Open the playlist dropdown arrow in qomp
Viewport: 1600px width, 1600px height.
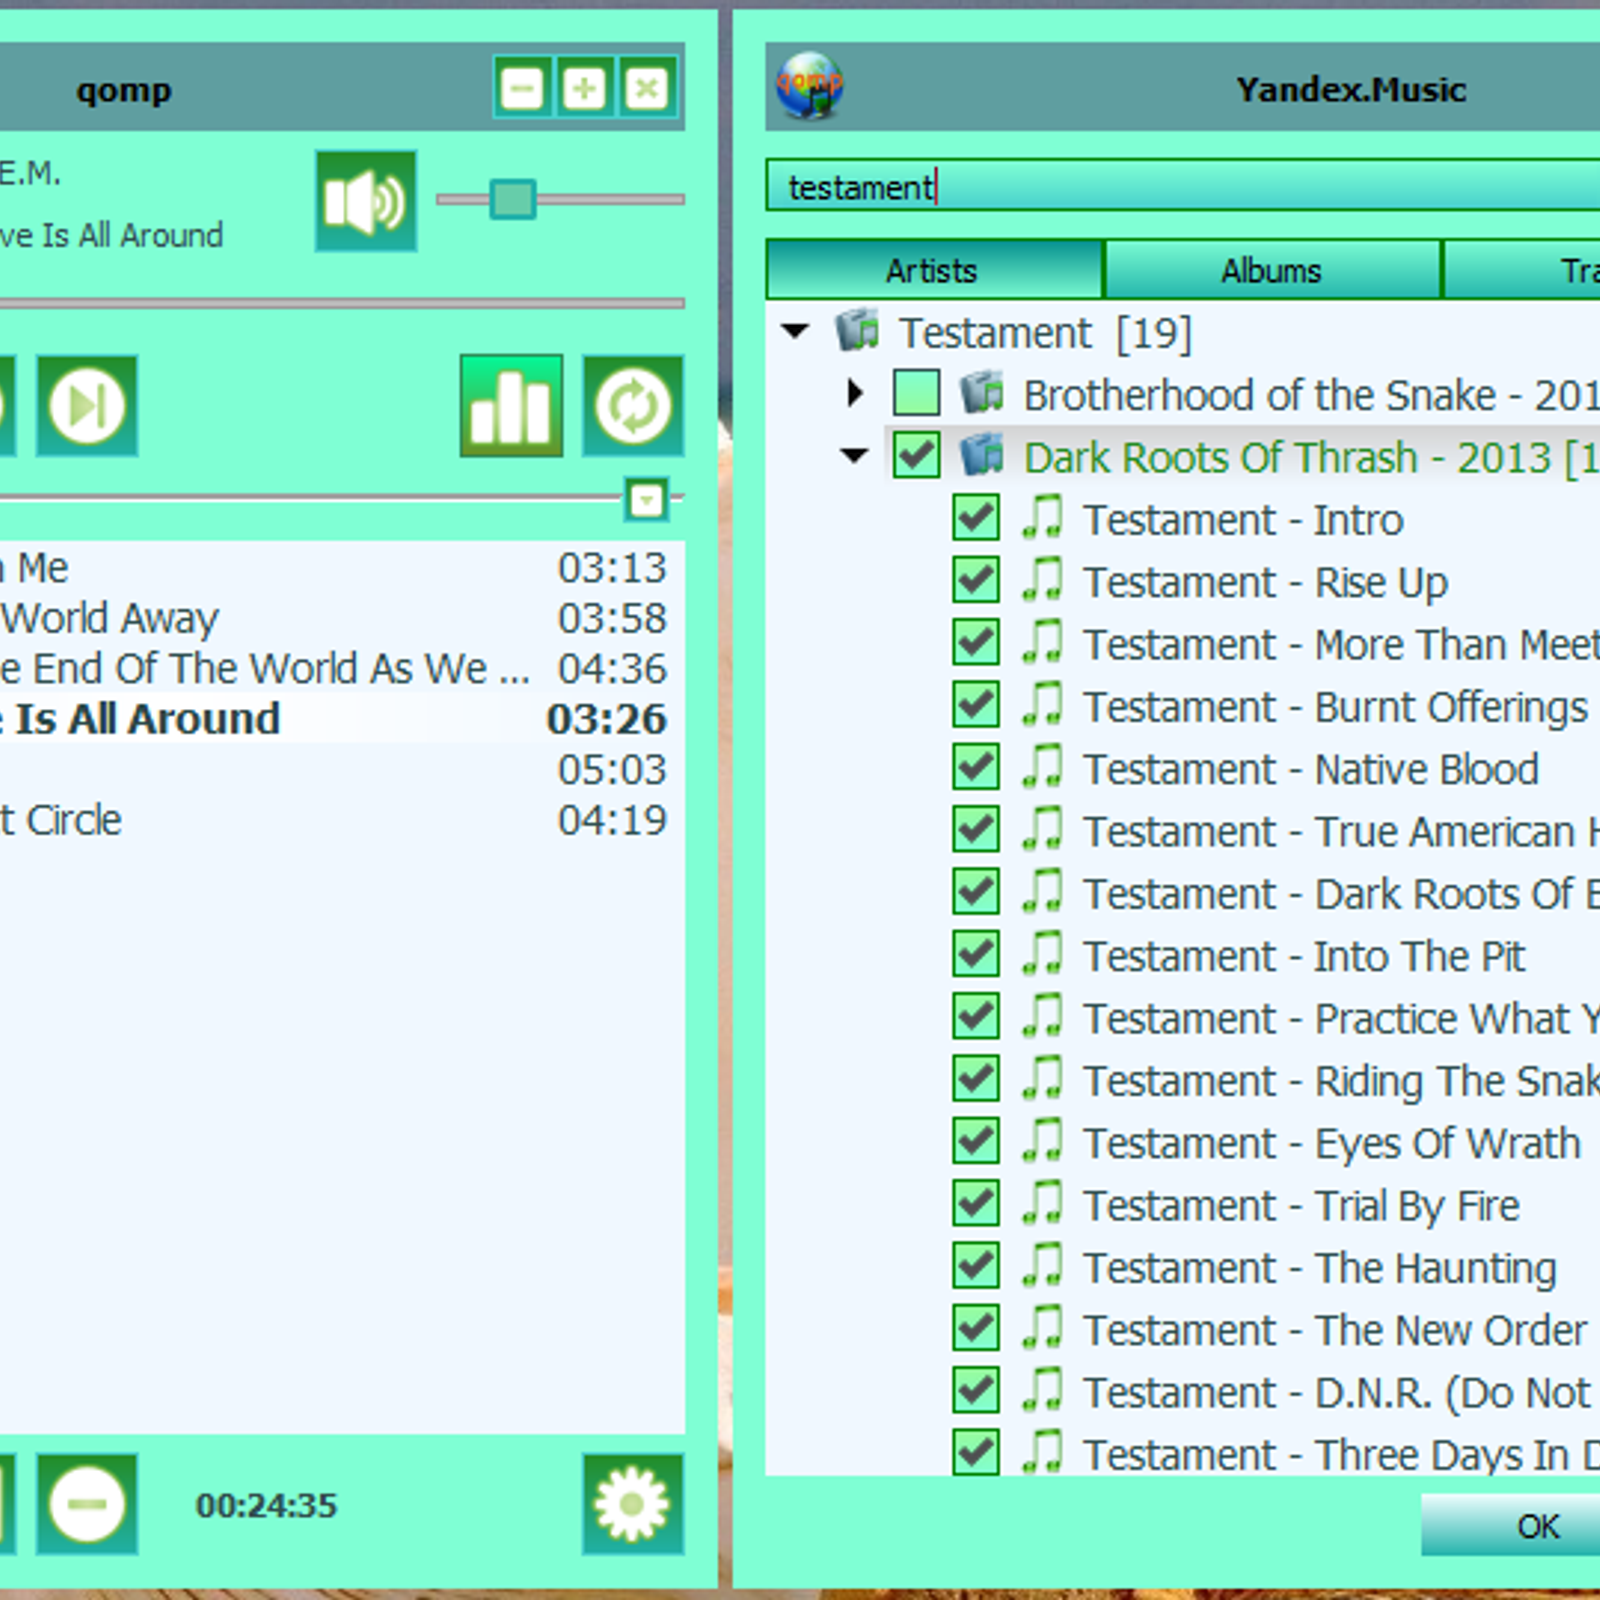(x=647, y=498)
